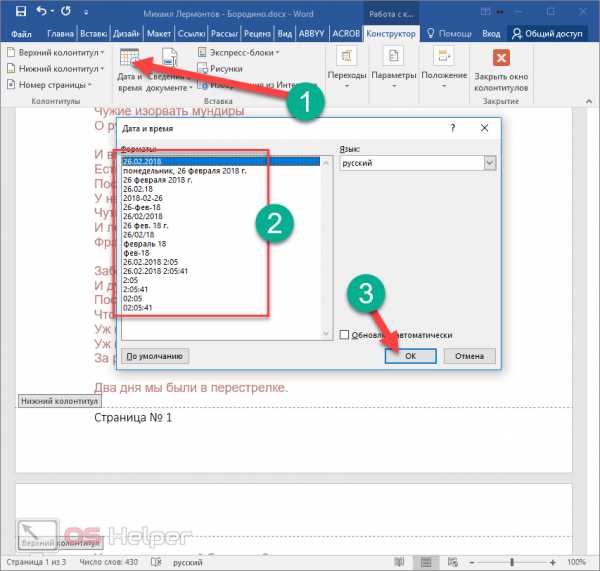The height and width of the screenshot is (571, 600).
Task: Switch to Read Mode view icon
Action: point(399,562)
